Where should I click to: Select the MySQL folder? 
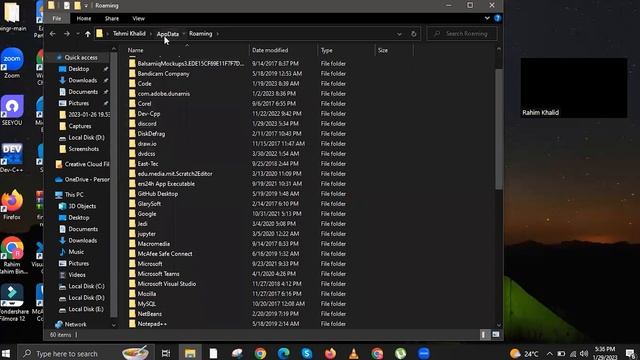click(x=147, y=304)
